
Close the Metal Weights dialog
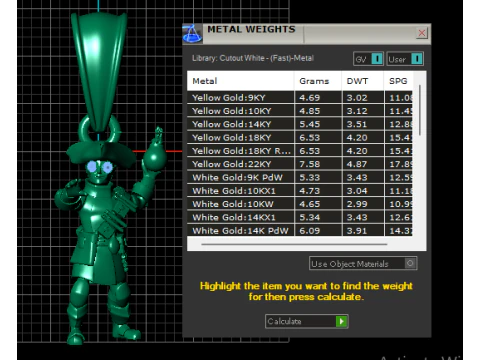[x=422, y=33]
